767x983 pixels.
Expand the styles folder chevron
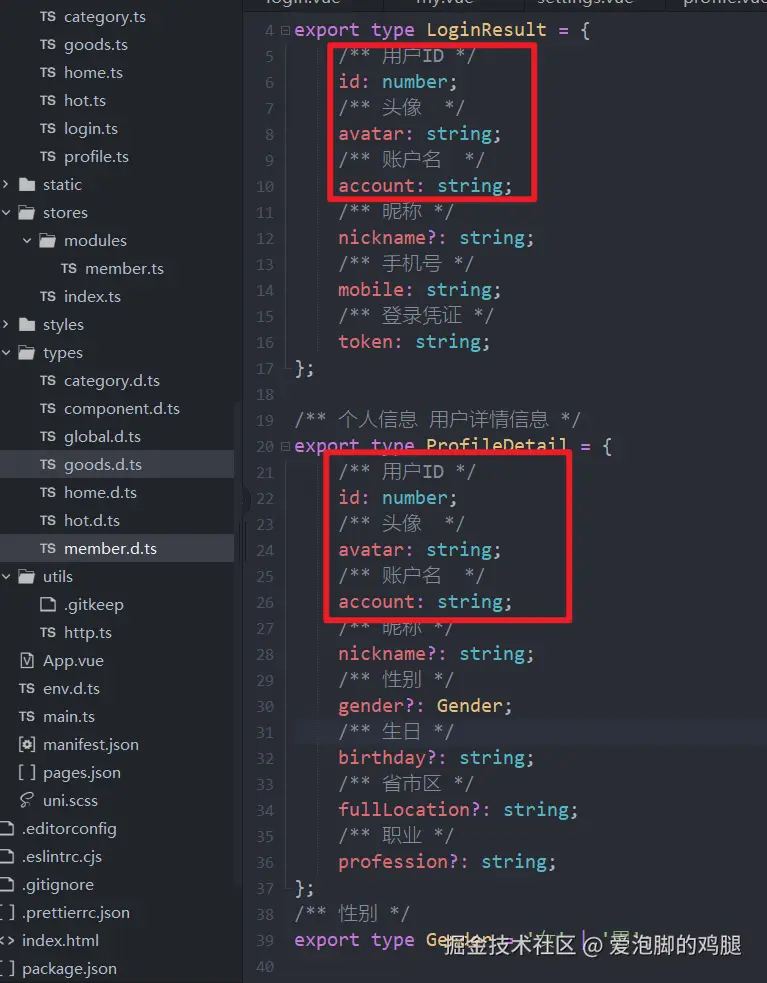6,324
